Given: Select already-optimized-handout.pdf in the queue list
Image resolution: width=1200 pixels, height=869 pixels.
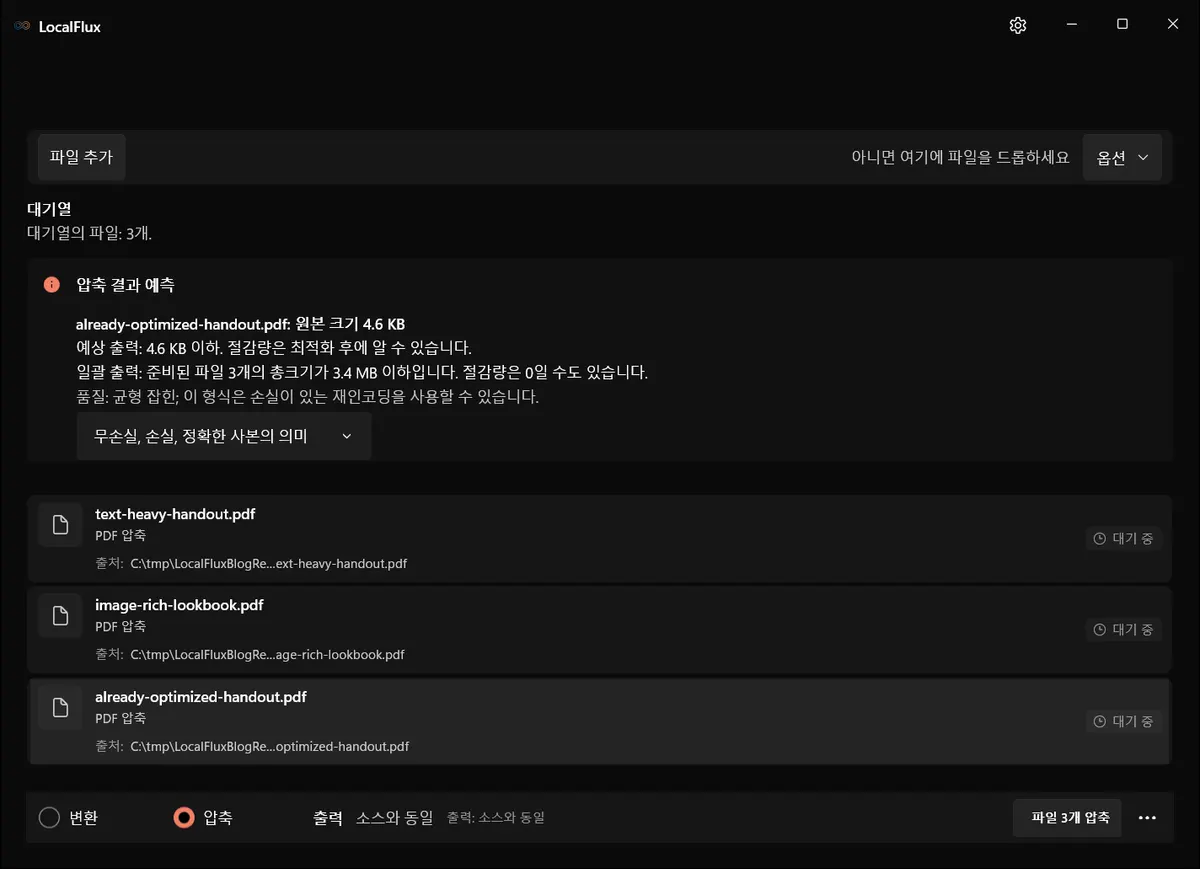Looking at the screenshot, I should coord(600,720).
